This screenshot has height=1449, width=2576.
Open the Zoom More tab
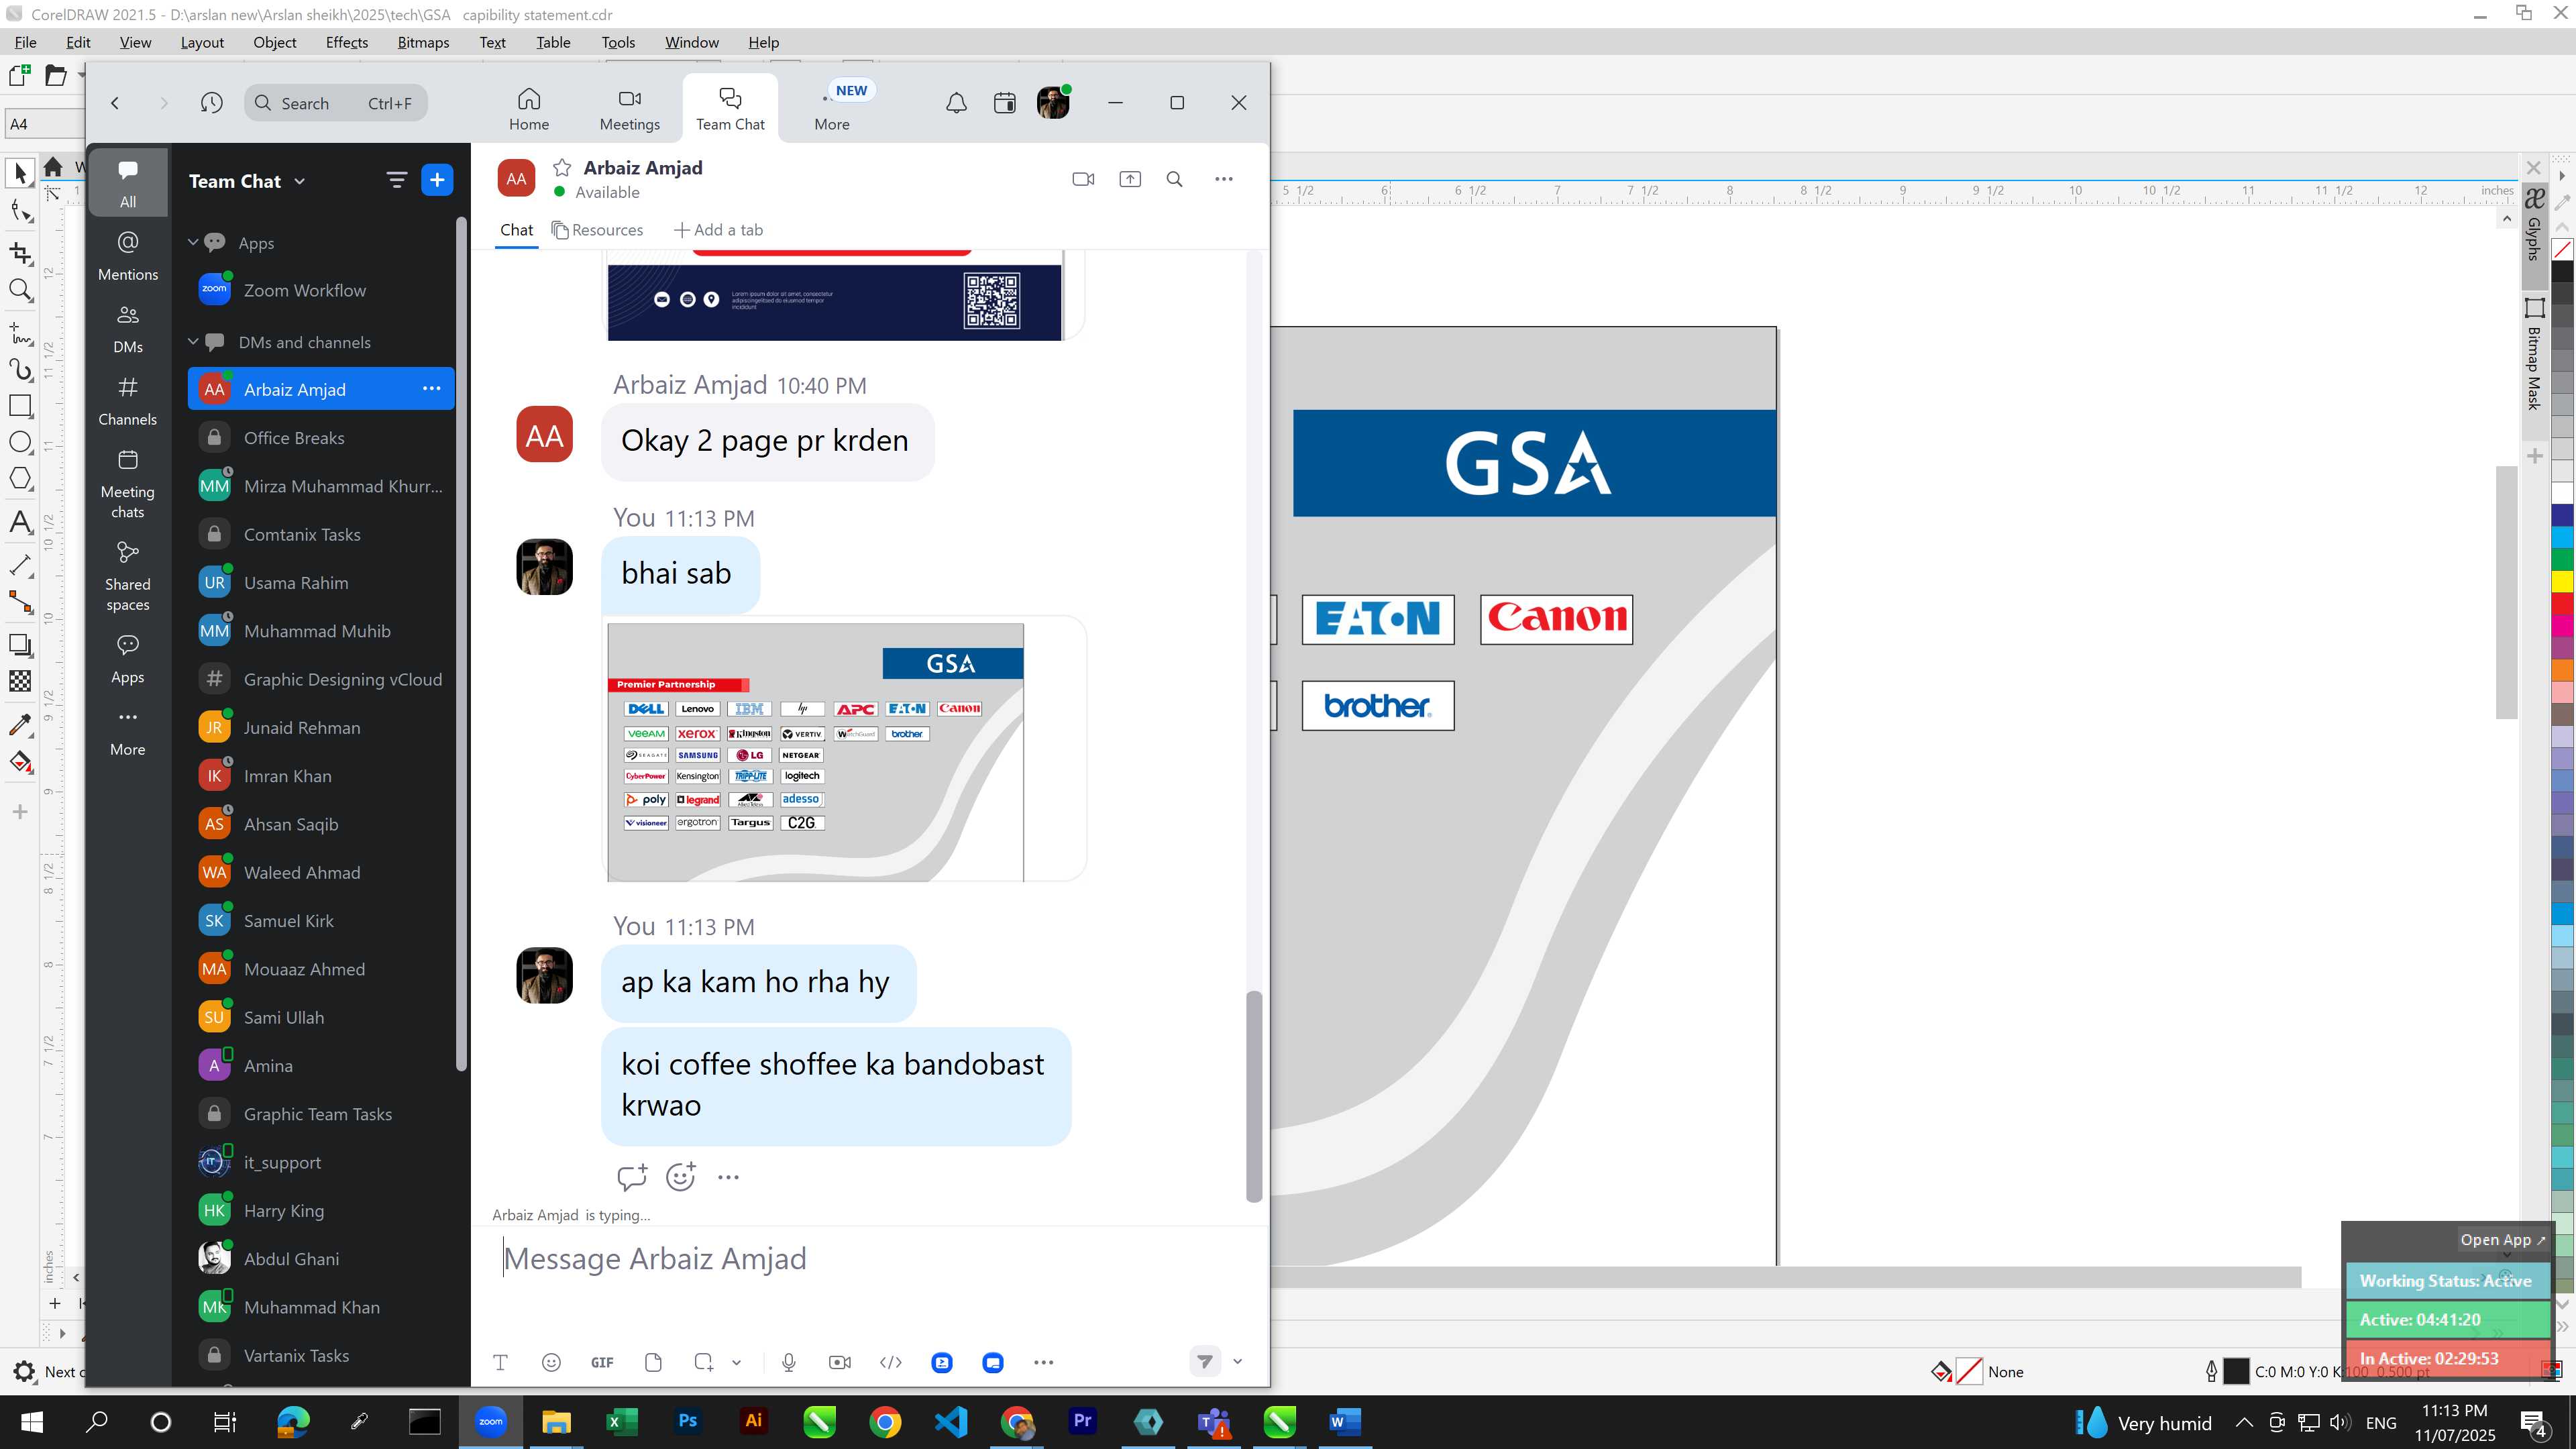coord(832,109)
